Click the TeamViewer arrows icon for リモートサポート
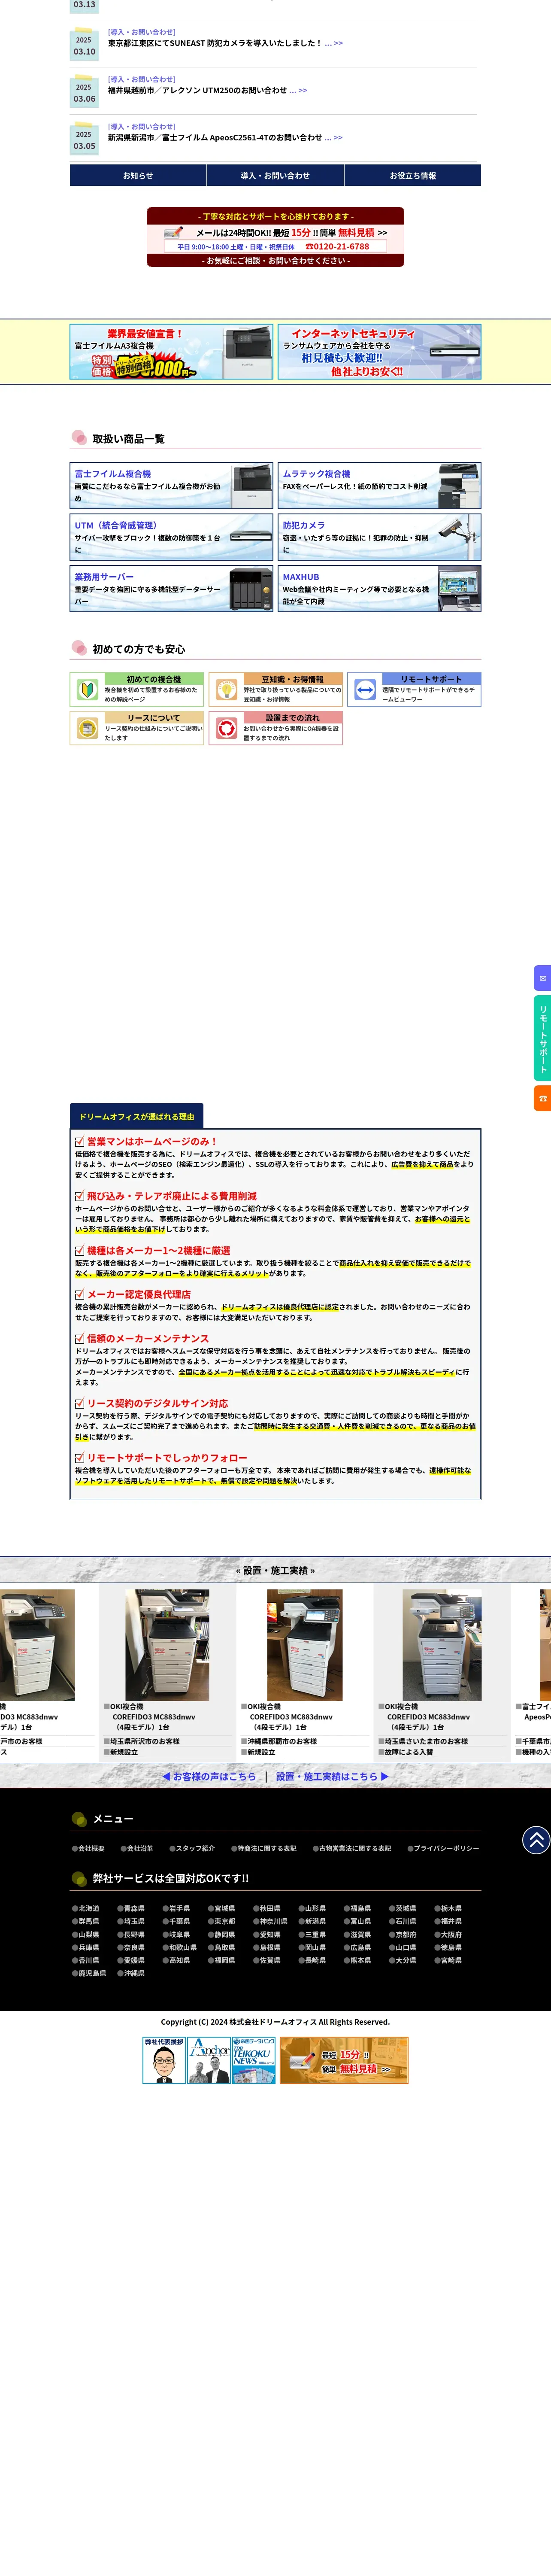 [x=365, y=690]
